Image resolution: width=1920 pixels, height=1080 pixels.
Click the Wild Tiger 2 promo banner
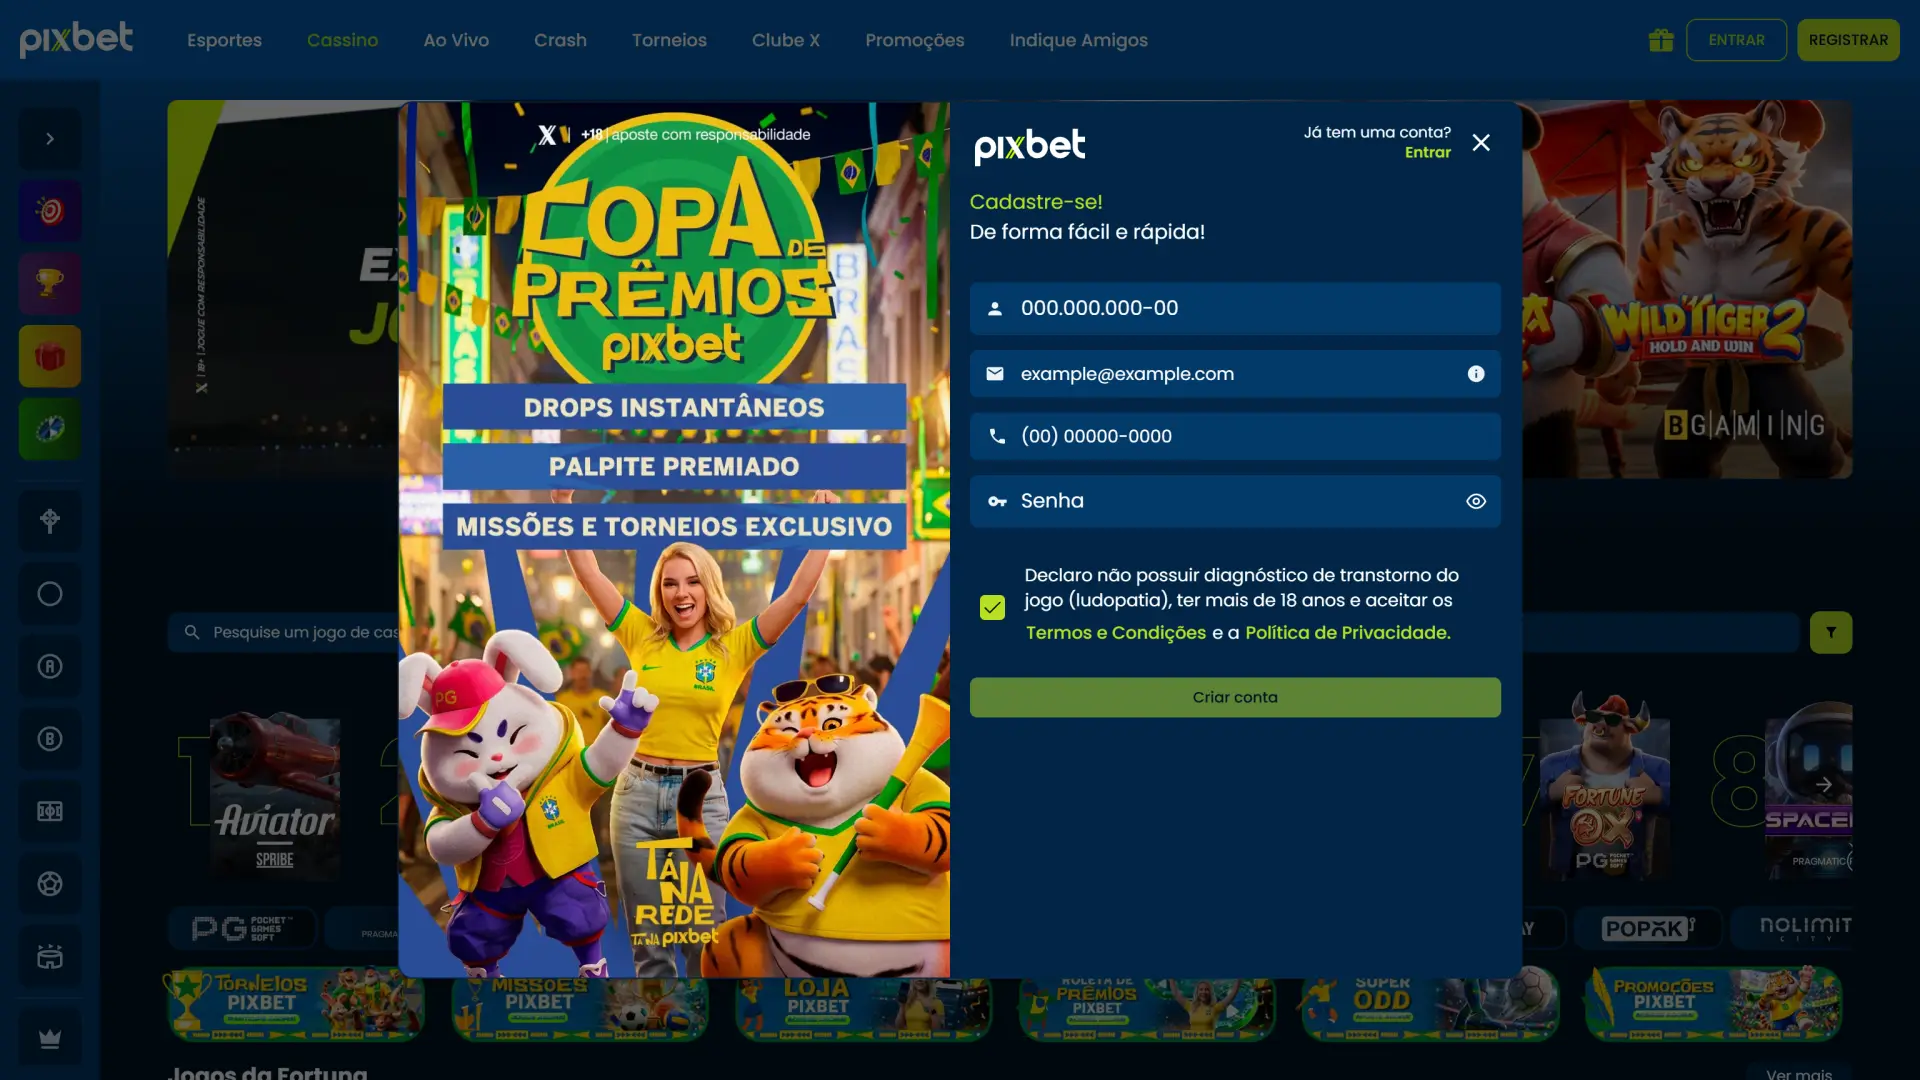coord(1687,289)
